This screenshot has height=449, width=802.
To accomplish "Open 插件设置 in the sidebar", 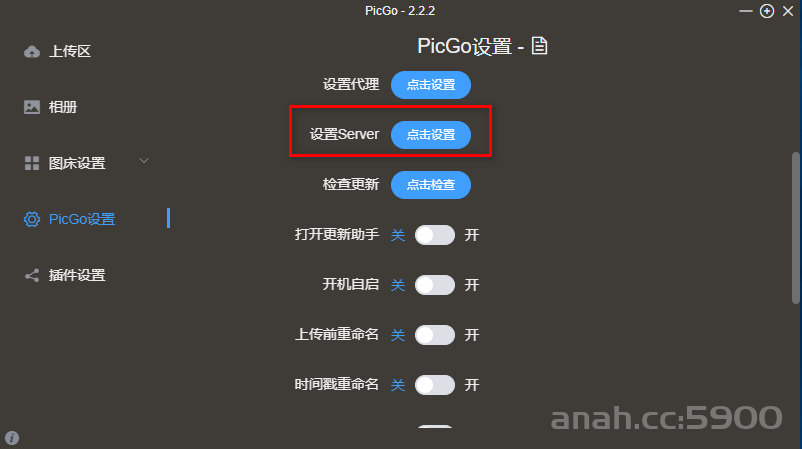I will (x=77, y=275).
